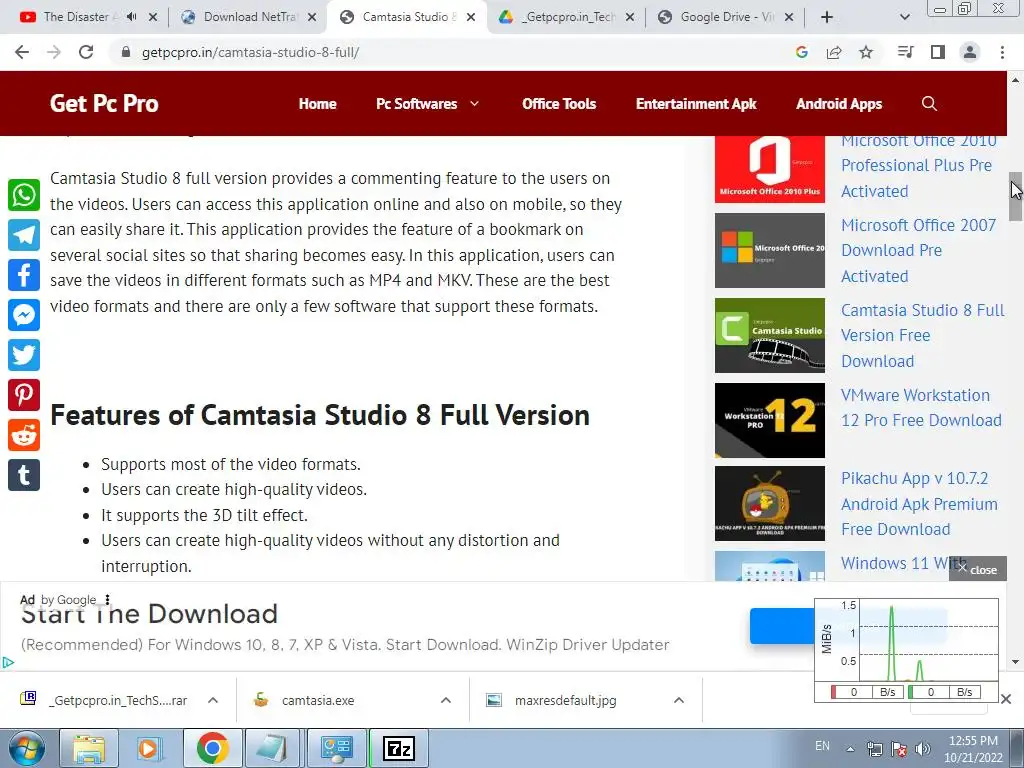Open ad options three-dot icon
The image size is (1024, 768).
(x=108, y=600)
